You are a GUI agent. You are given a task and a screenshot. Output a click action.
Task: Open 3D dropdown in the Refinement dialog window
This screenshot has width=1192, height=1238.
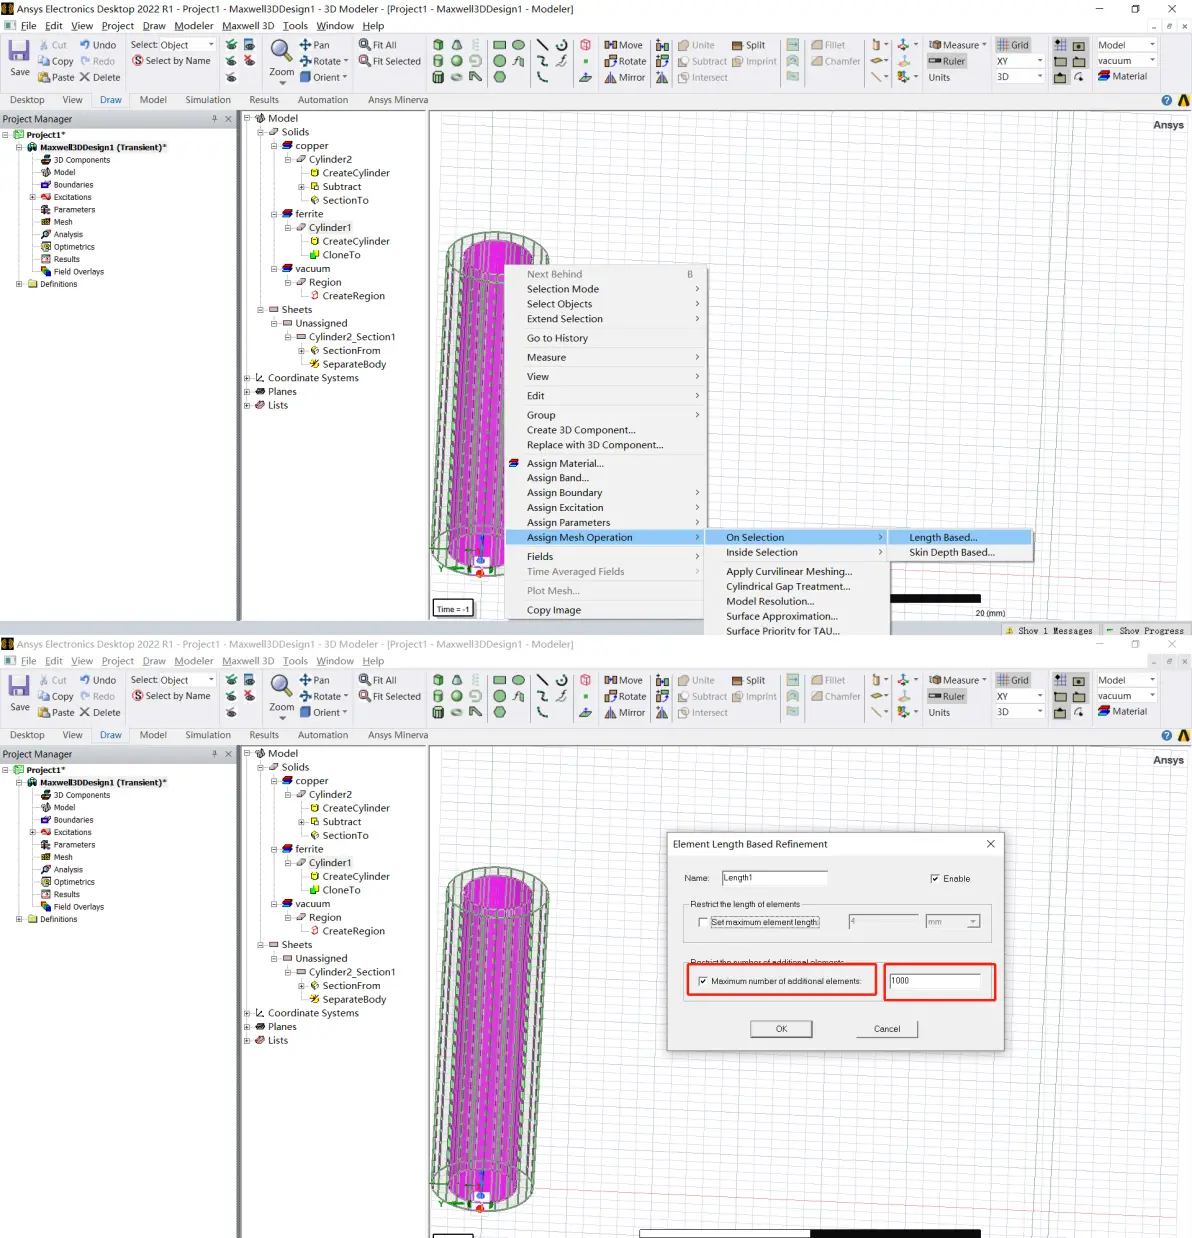pyautogui.click(x=1019, y=712)
